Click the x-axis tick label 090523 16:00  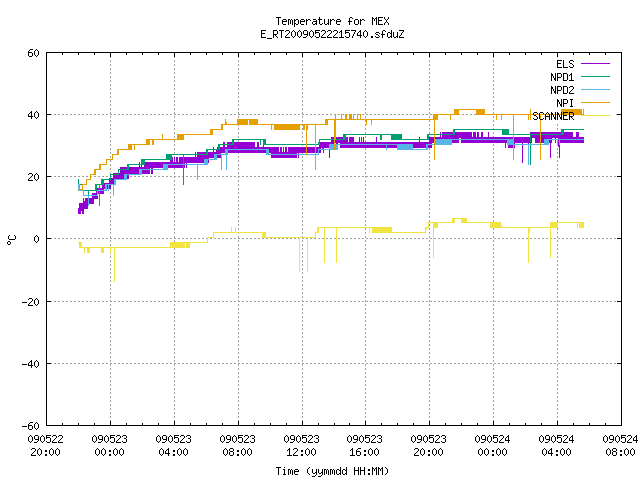click(x=364, y=446)
